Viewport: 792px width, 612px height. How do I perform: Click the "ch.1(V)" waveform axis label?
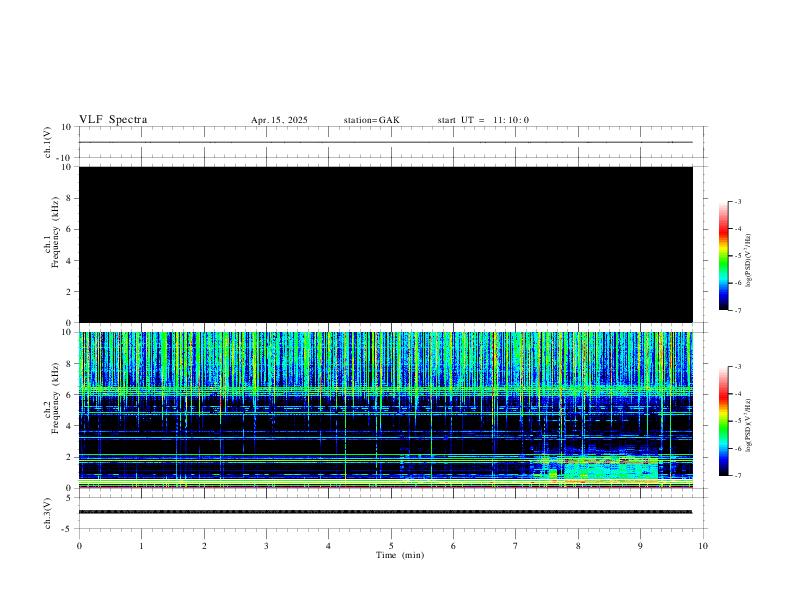pyautogui.click(x=48, y=142)
